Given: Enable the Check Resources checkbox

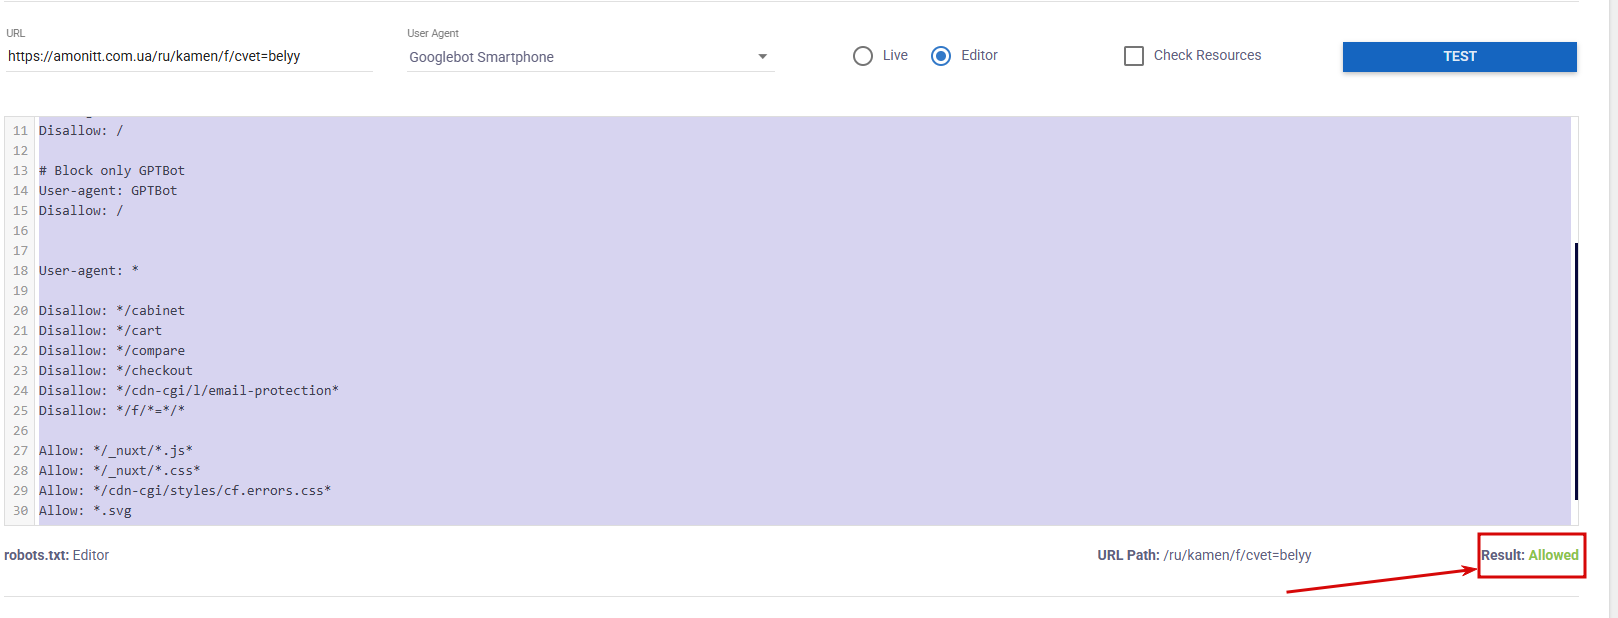Looking at the screenshot, I should pyautogui.click(x=1134, y=56).
